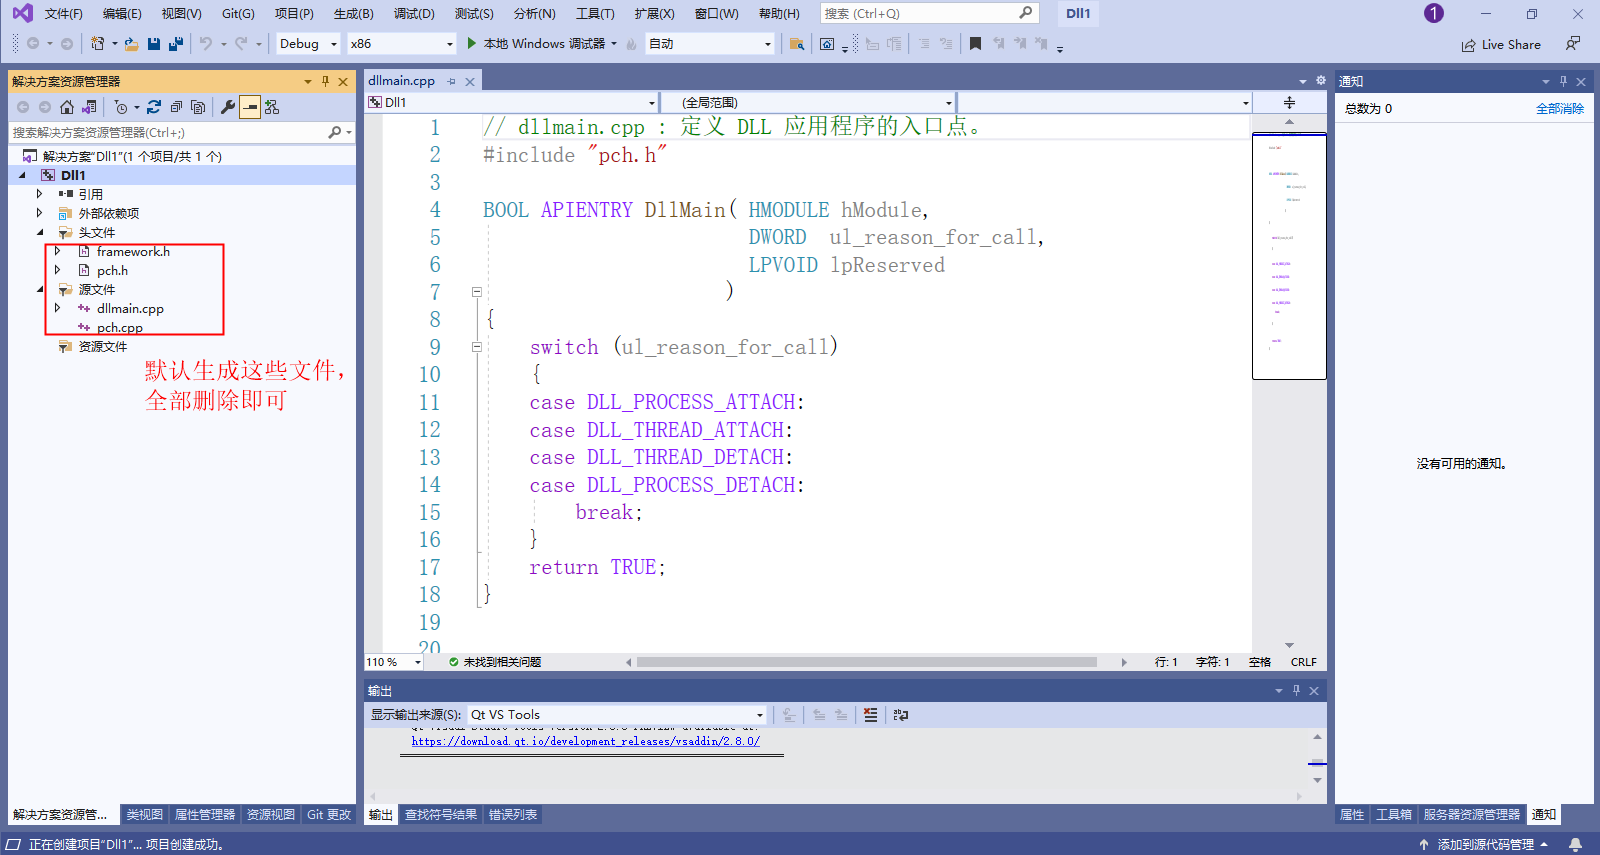Click the Save (single disk) toolbar icon
Screen dimensions: 1600x855
(154, 44)
